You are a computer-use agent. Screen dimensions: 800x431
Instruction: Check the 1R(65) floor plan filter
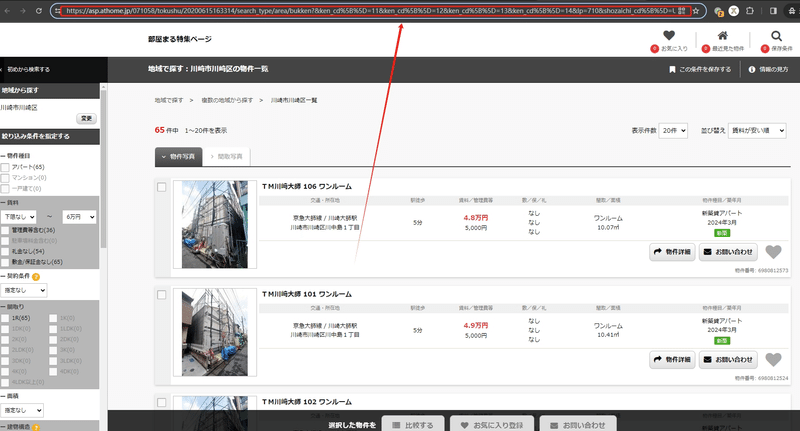pos(5,318)
